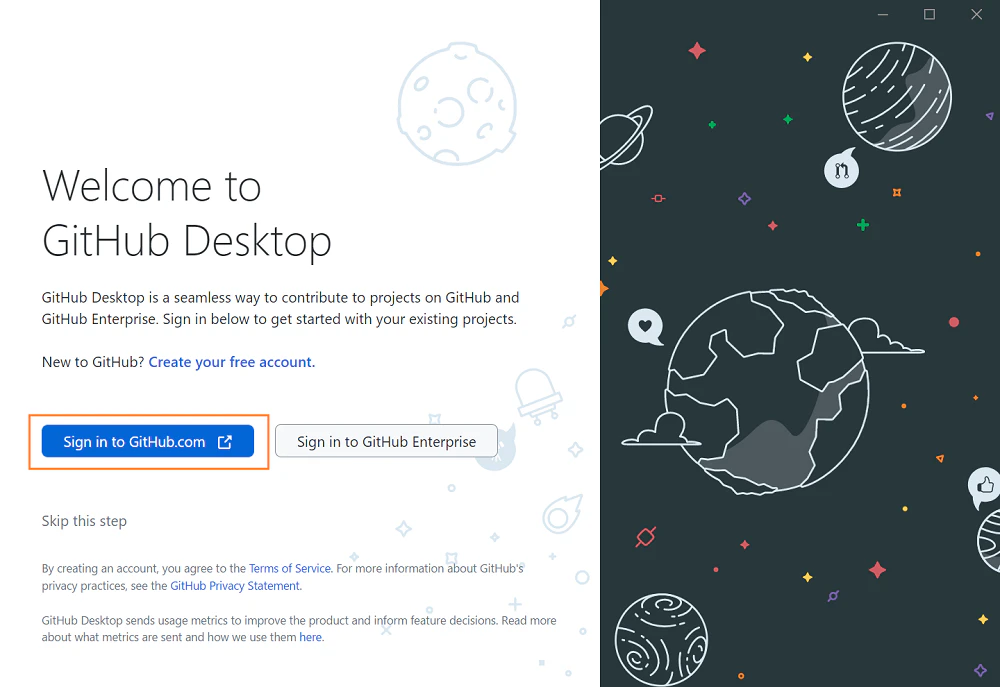Click Sign in to GitHub Enterprise button
The height and width of the screenshot is (687, 1000).
coord(386,441)
